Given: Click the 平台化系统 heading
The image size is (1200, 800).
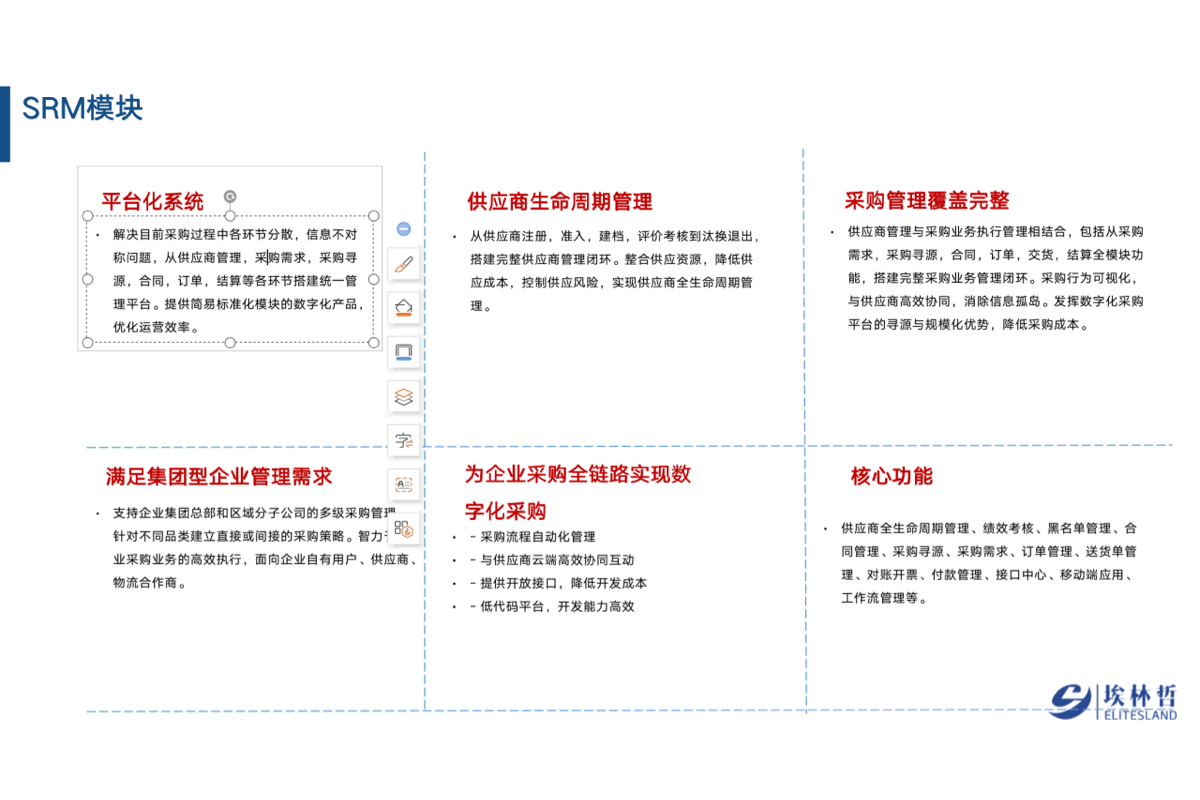Looking at the screenshot, I should (x=153, y=201).
